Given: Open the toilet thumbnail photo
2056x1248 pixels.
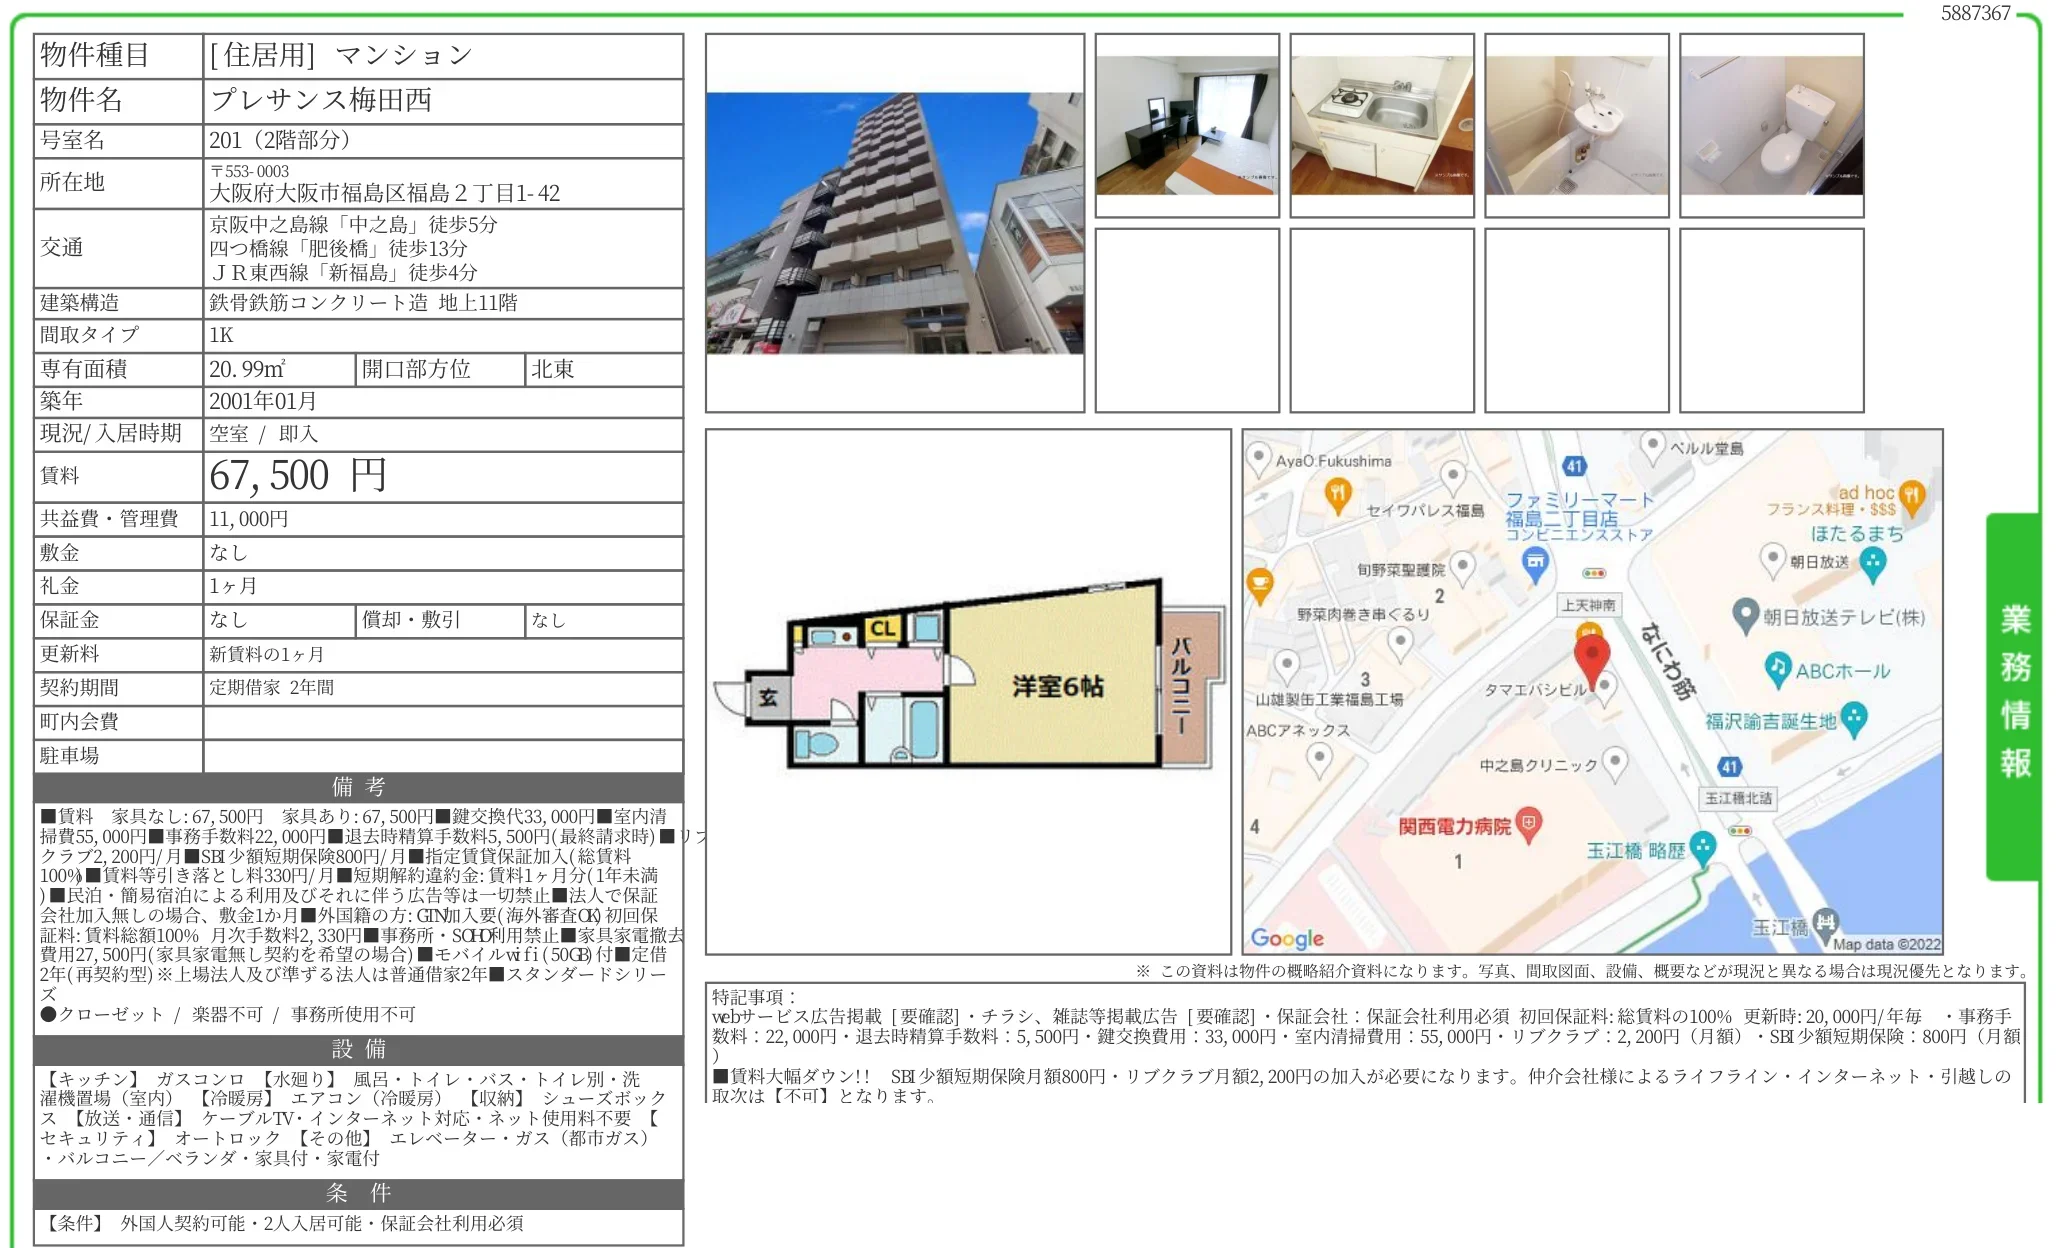Looking at the screenshot, I should [x=1771, y=126].
